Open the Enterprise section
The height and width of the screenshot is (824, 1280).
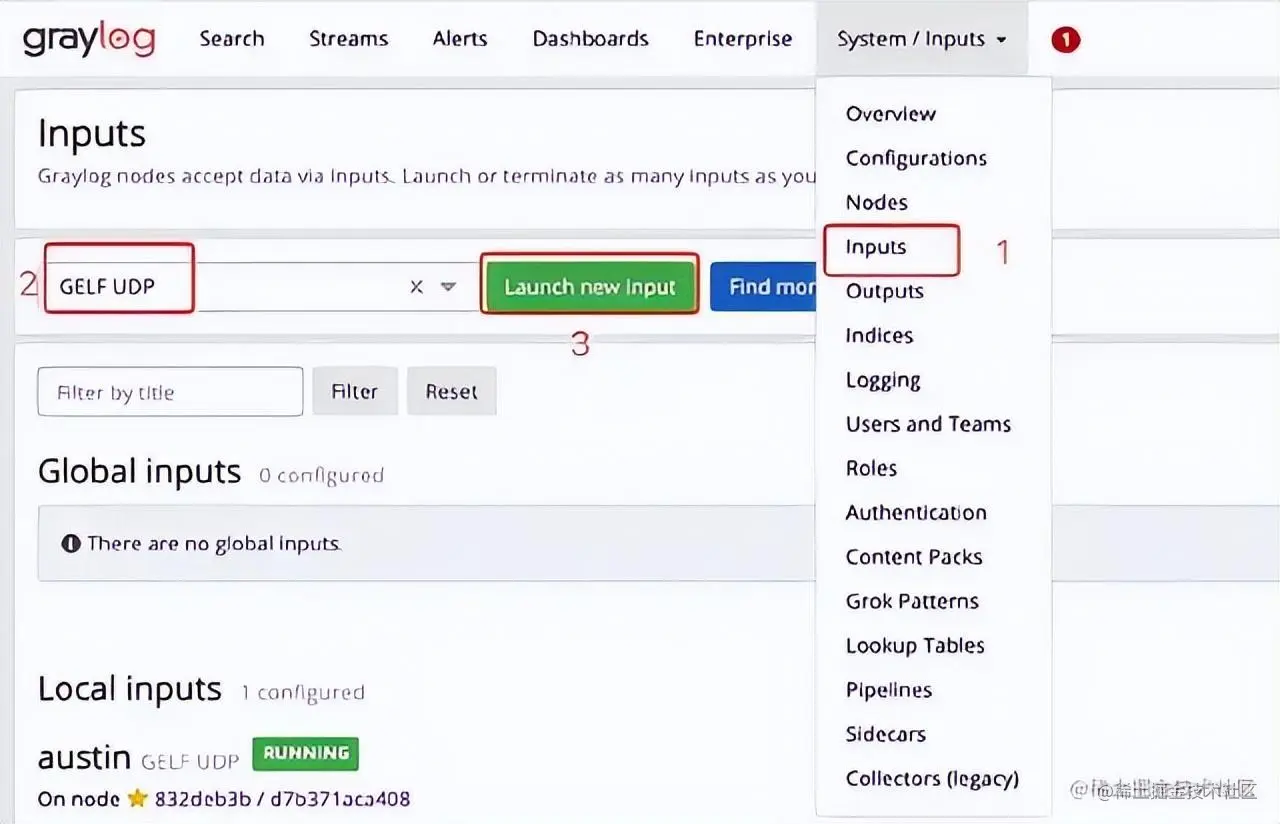click(742, 39)
